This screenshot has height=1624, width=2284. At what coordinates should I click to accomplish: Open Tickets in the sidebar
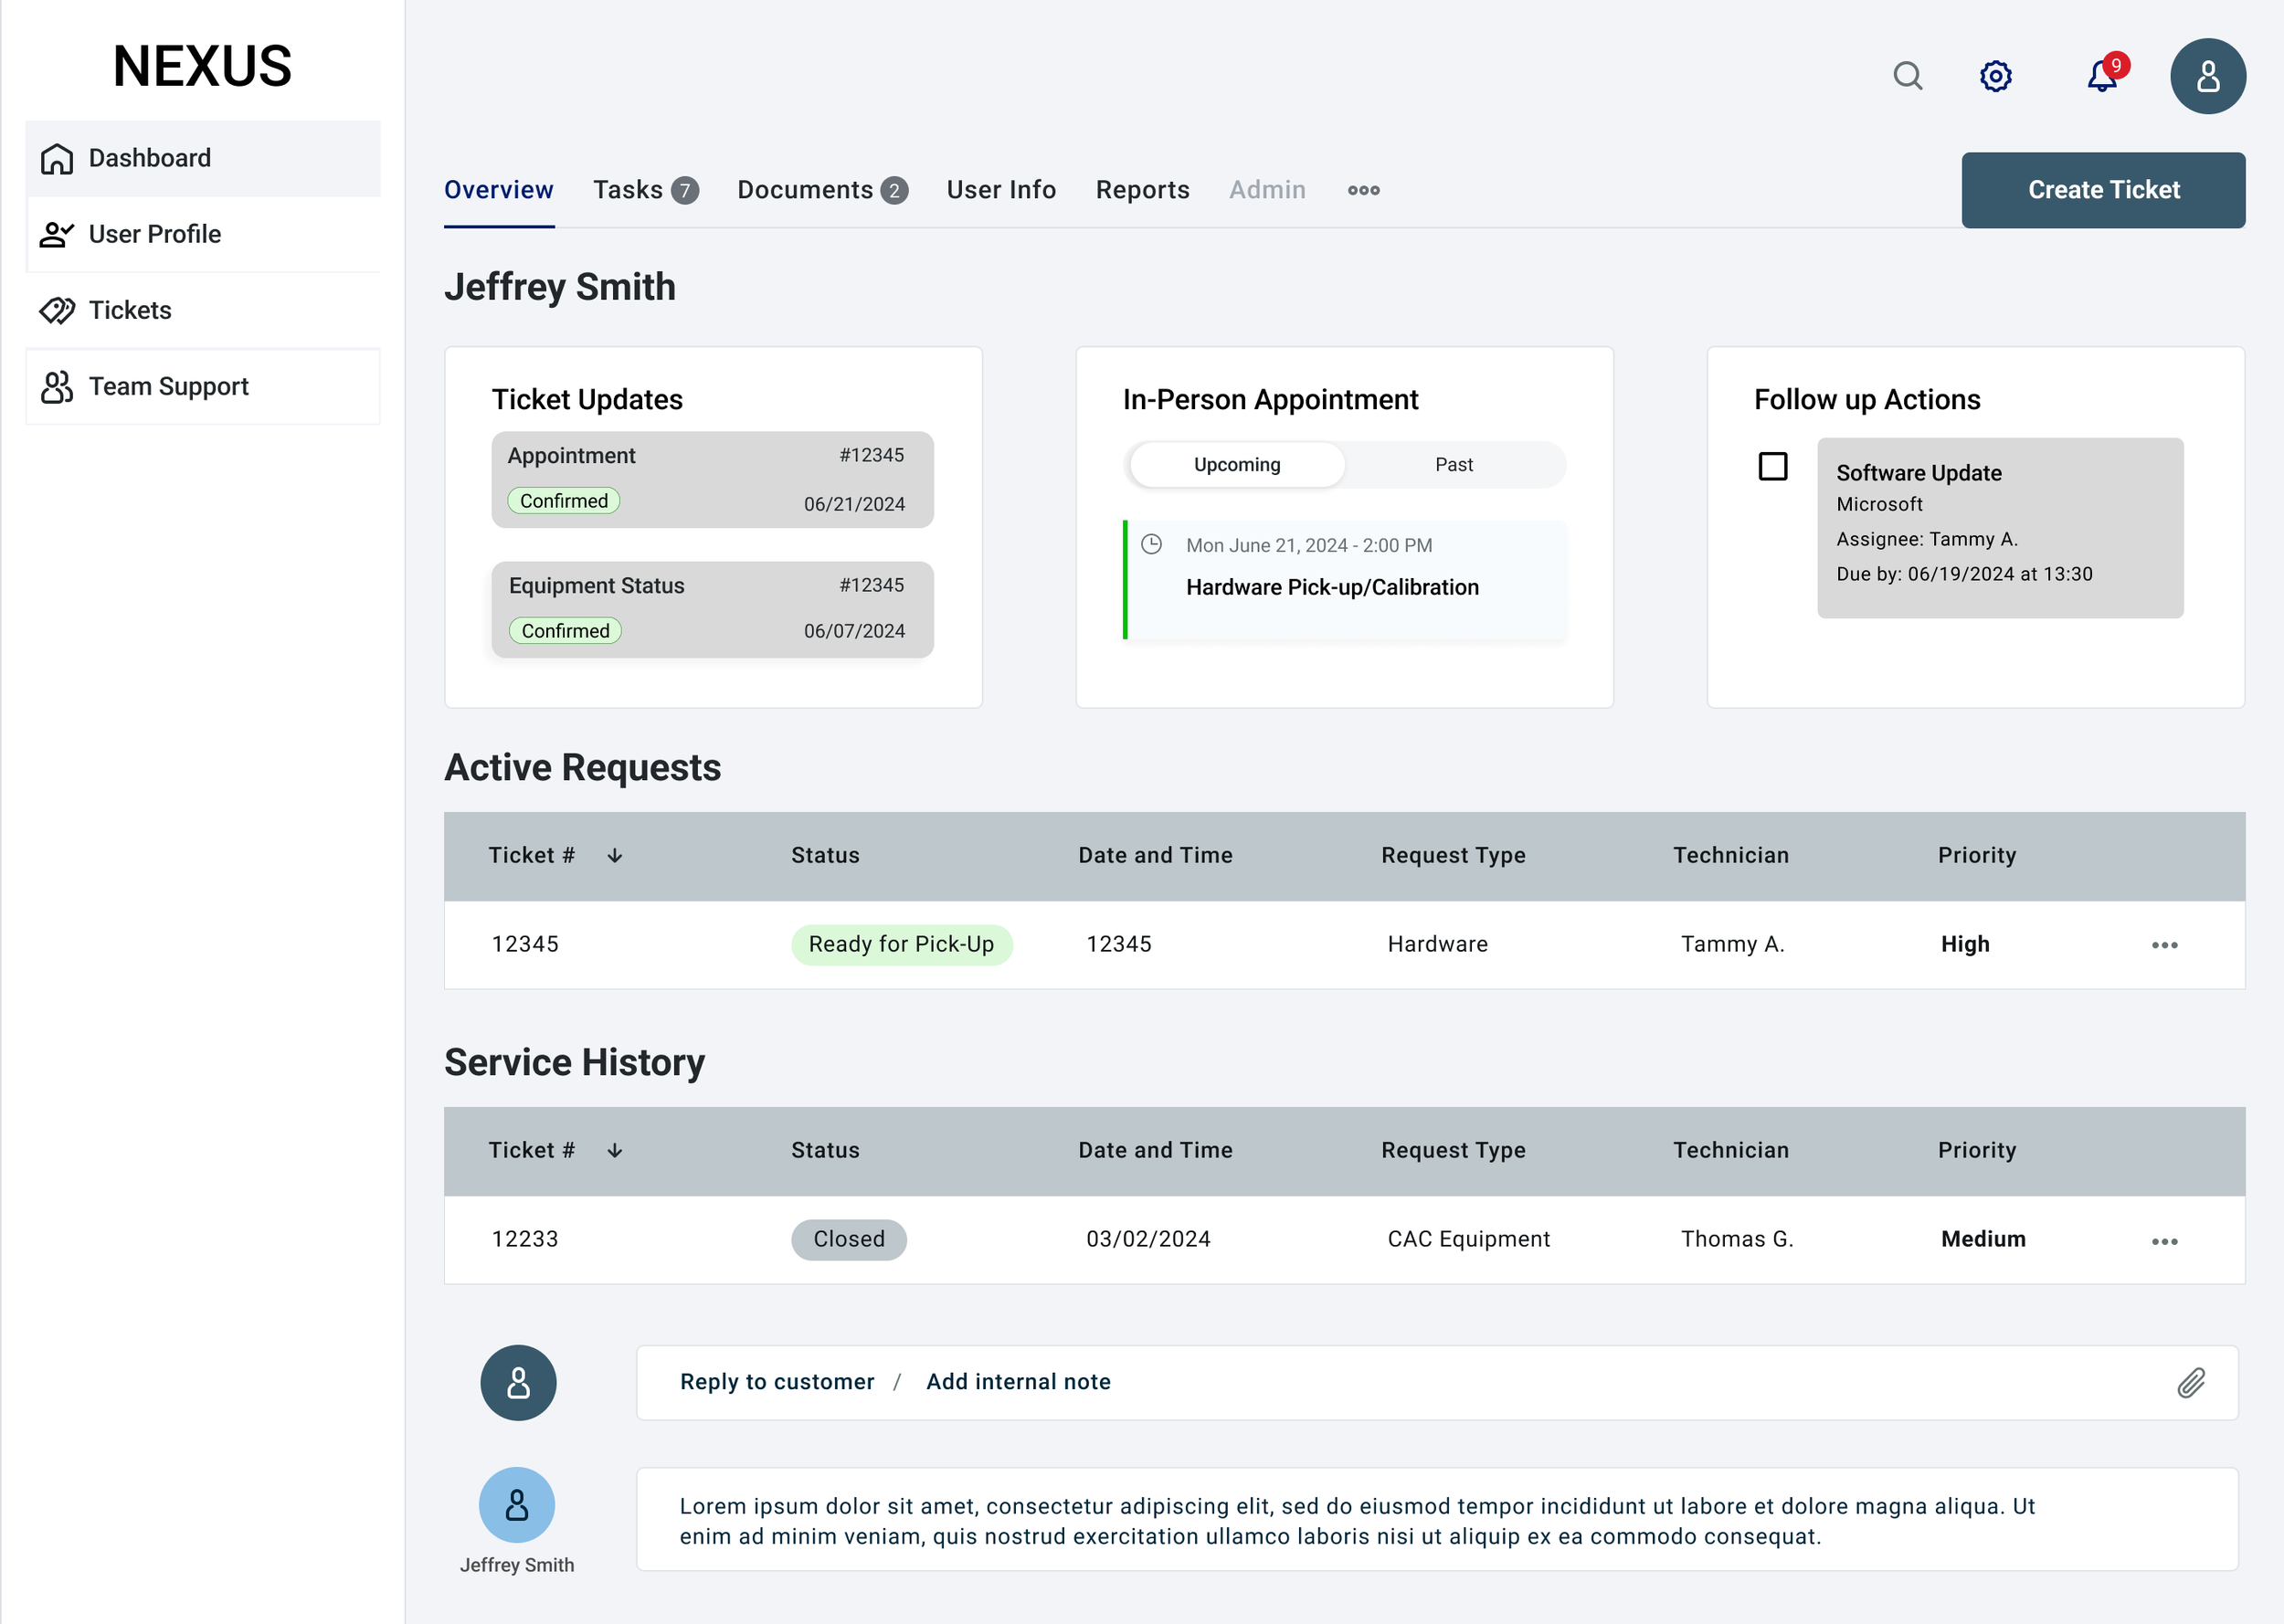point(130,310)
